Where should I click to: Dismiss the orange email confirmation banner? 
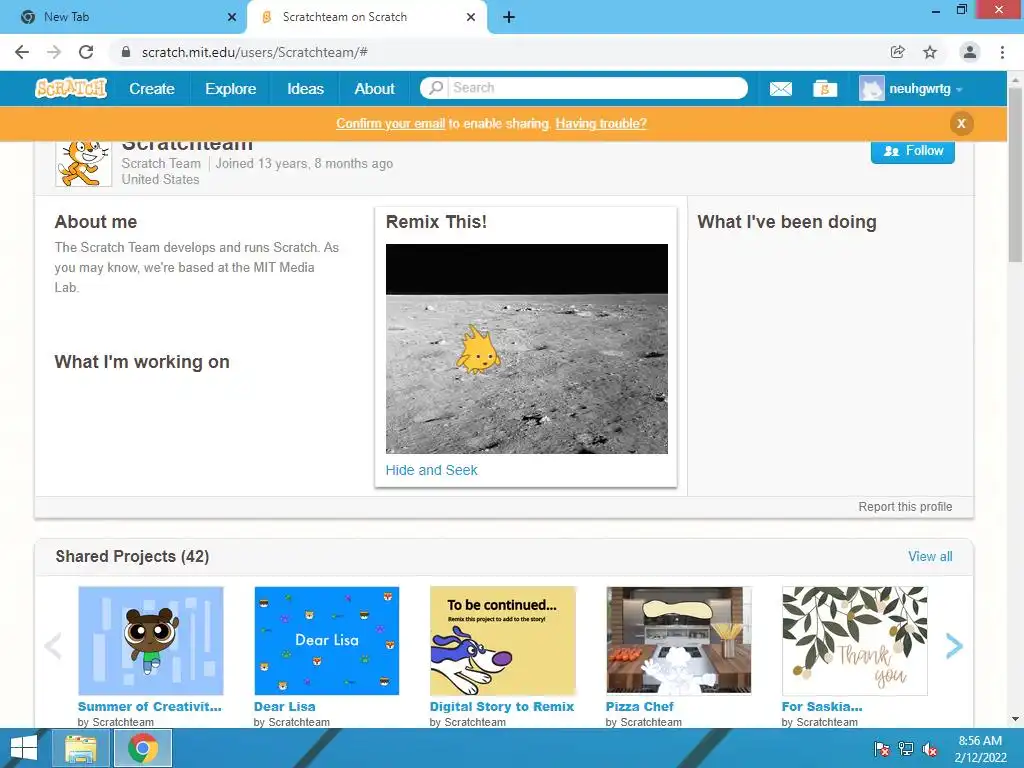(961, 123)
